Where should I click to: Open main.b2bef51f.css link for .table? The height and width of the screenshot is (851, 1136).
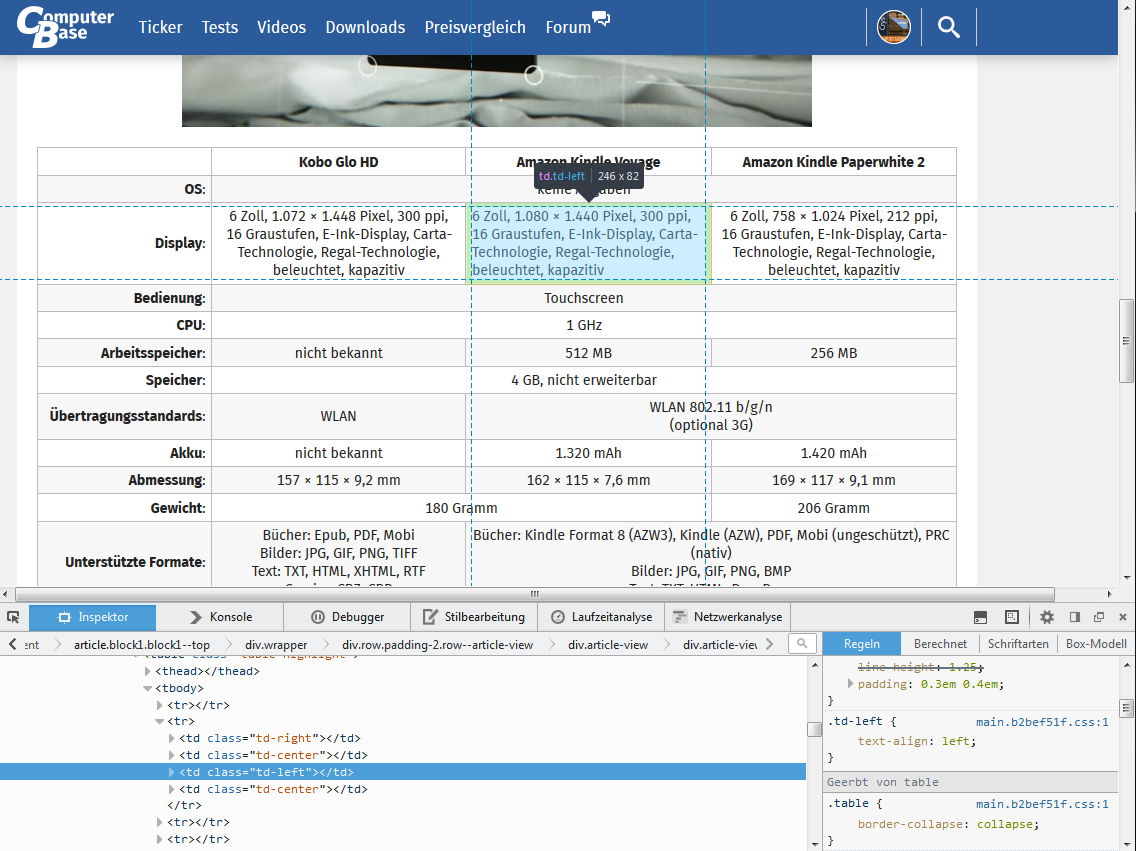(1042, 803)
